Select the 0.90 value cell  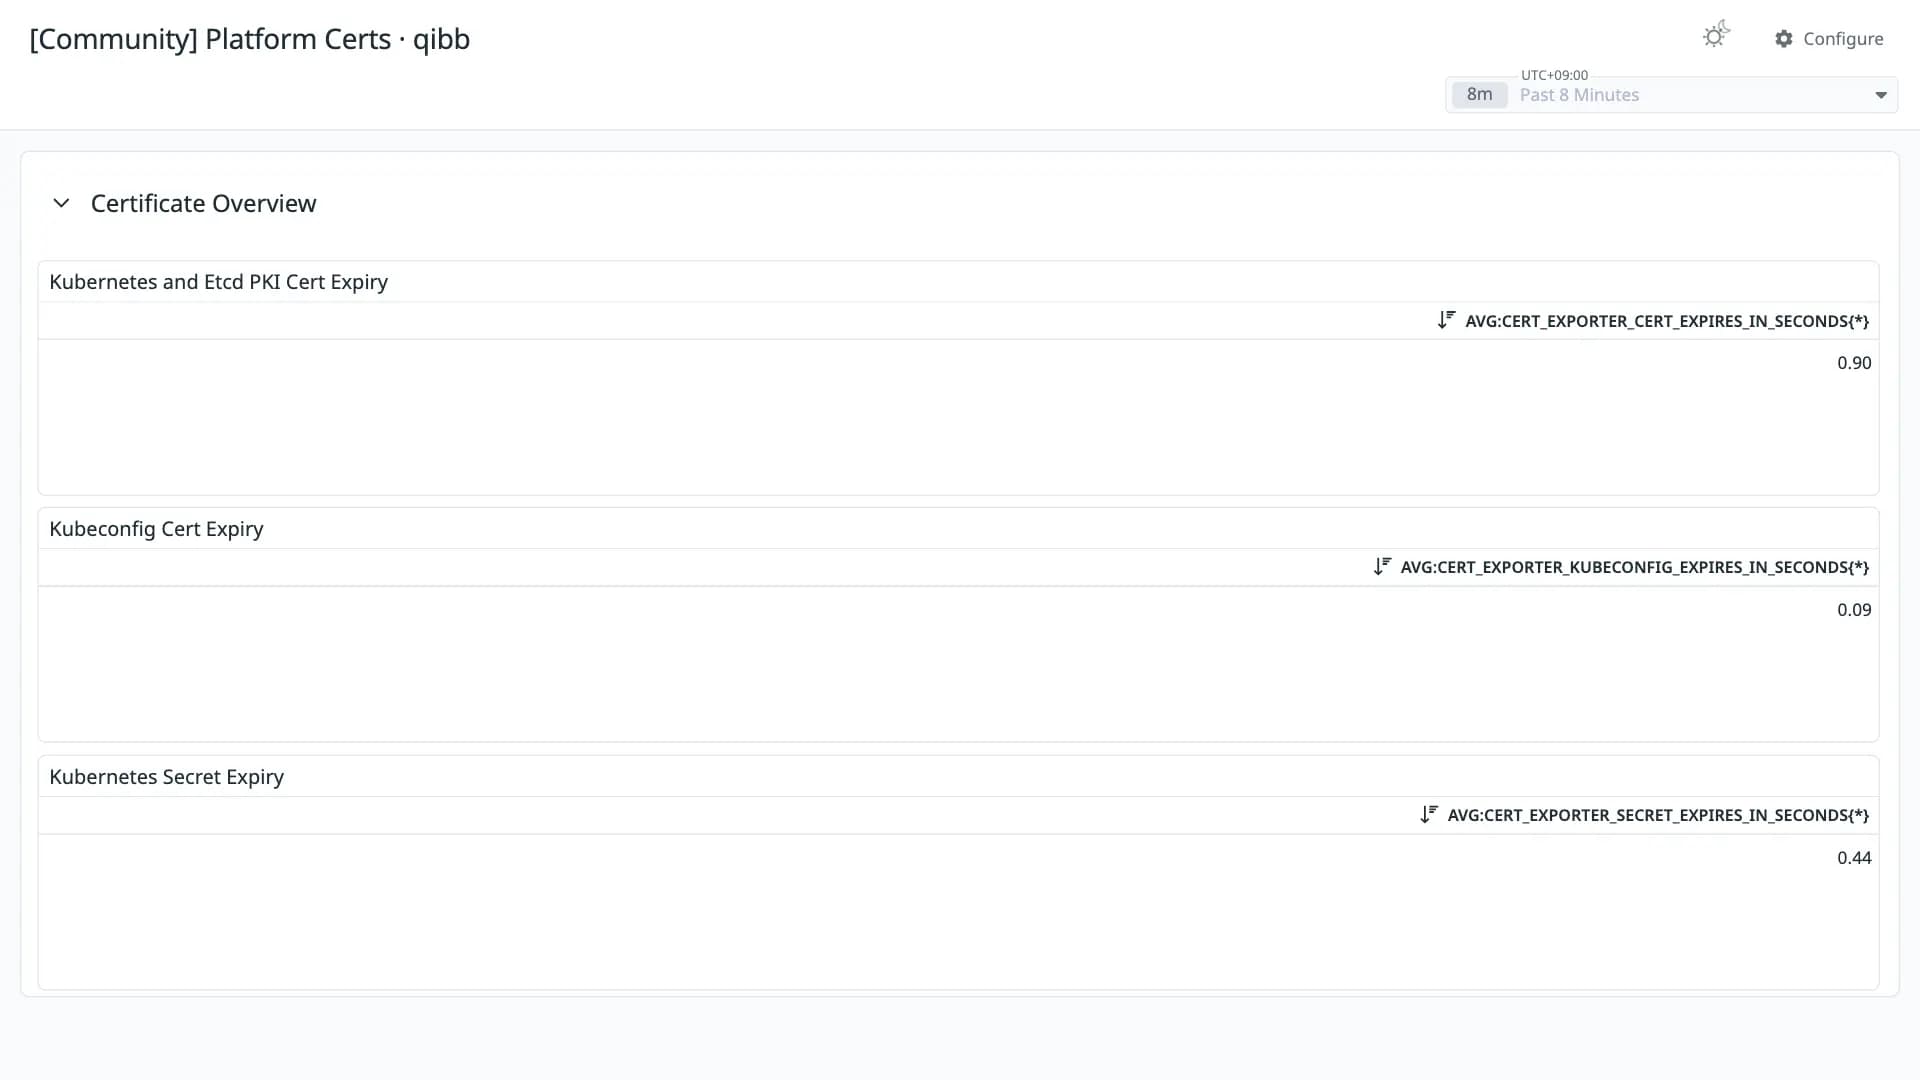[1854, 363]
